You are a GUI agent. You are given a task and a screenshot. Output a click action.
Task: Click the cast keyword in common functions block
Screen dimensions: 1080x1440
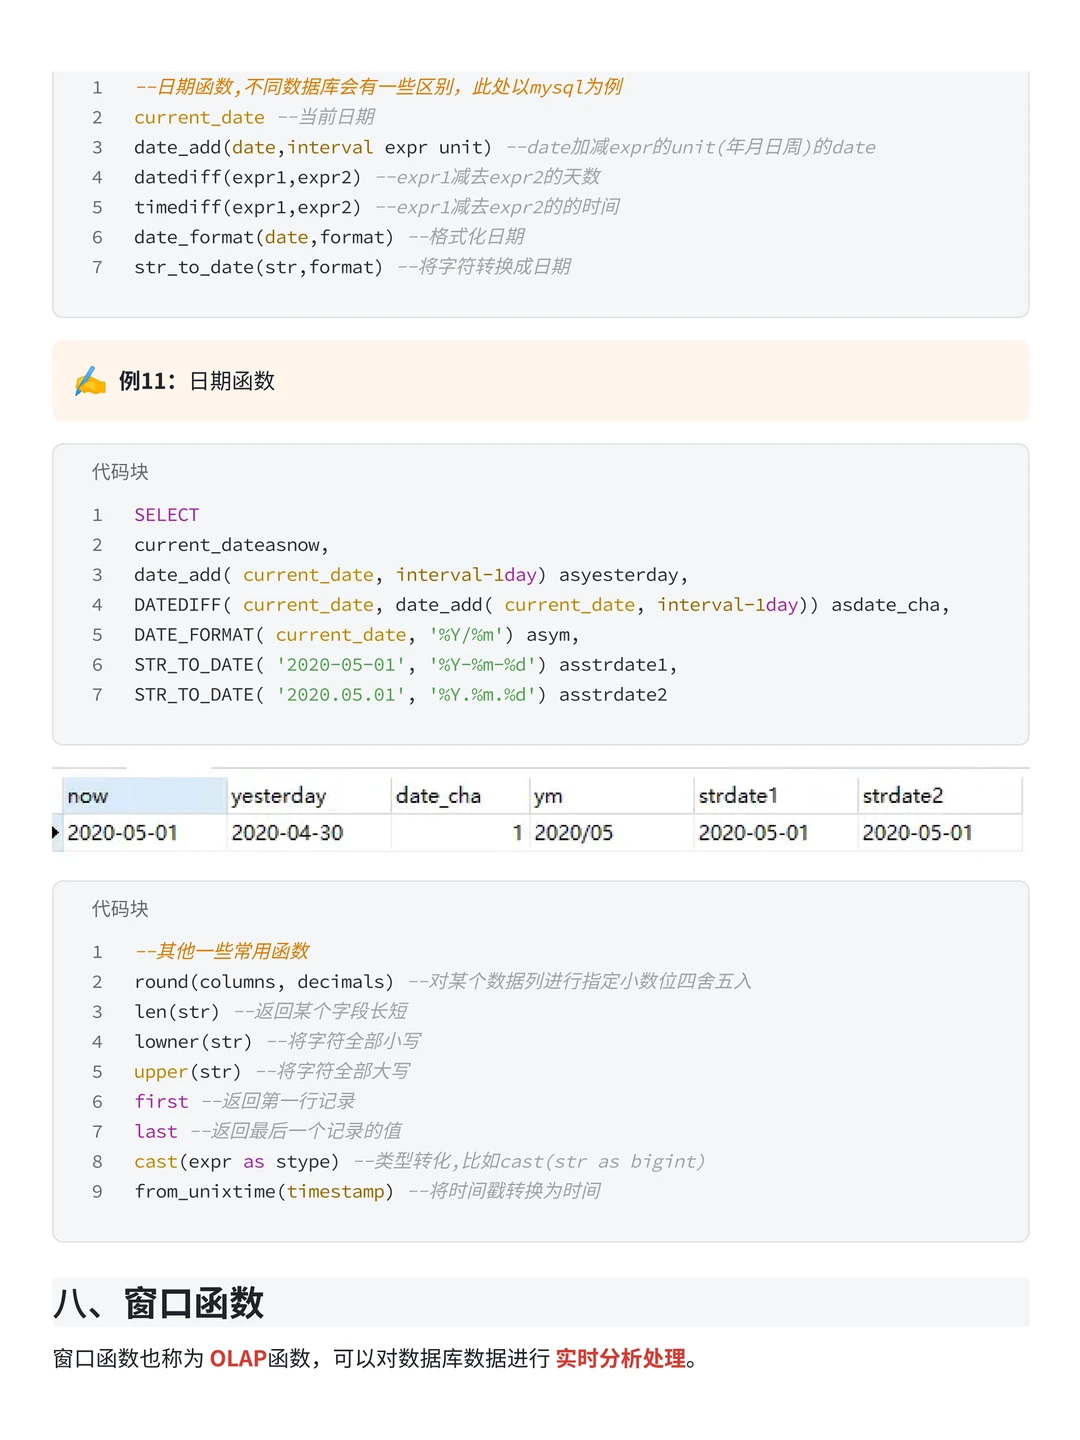[x=155, y=1161]
